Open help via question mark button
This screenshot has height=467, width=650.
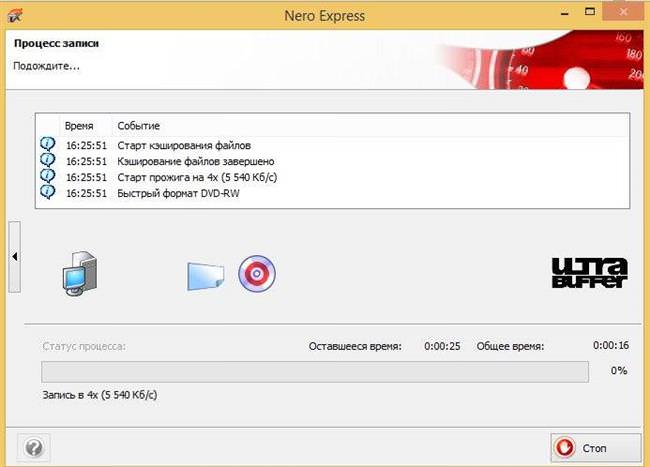tap(34, 448)
